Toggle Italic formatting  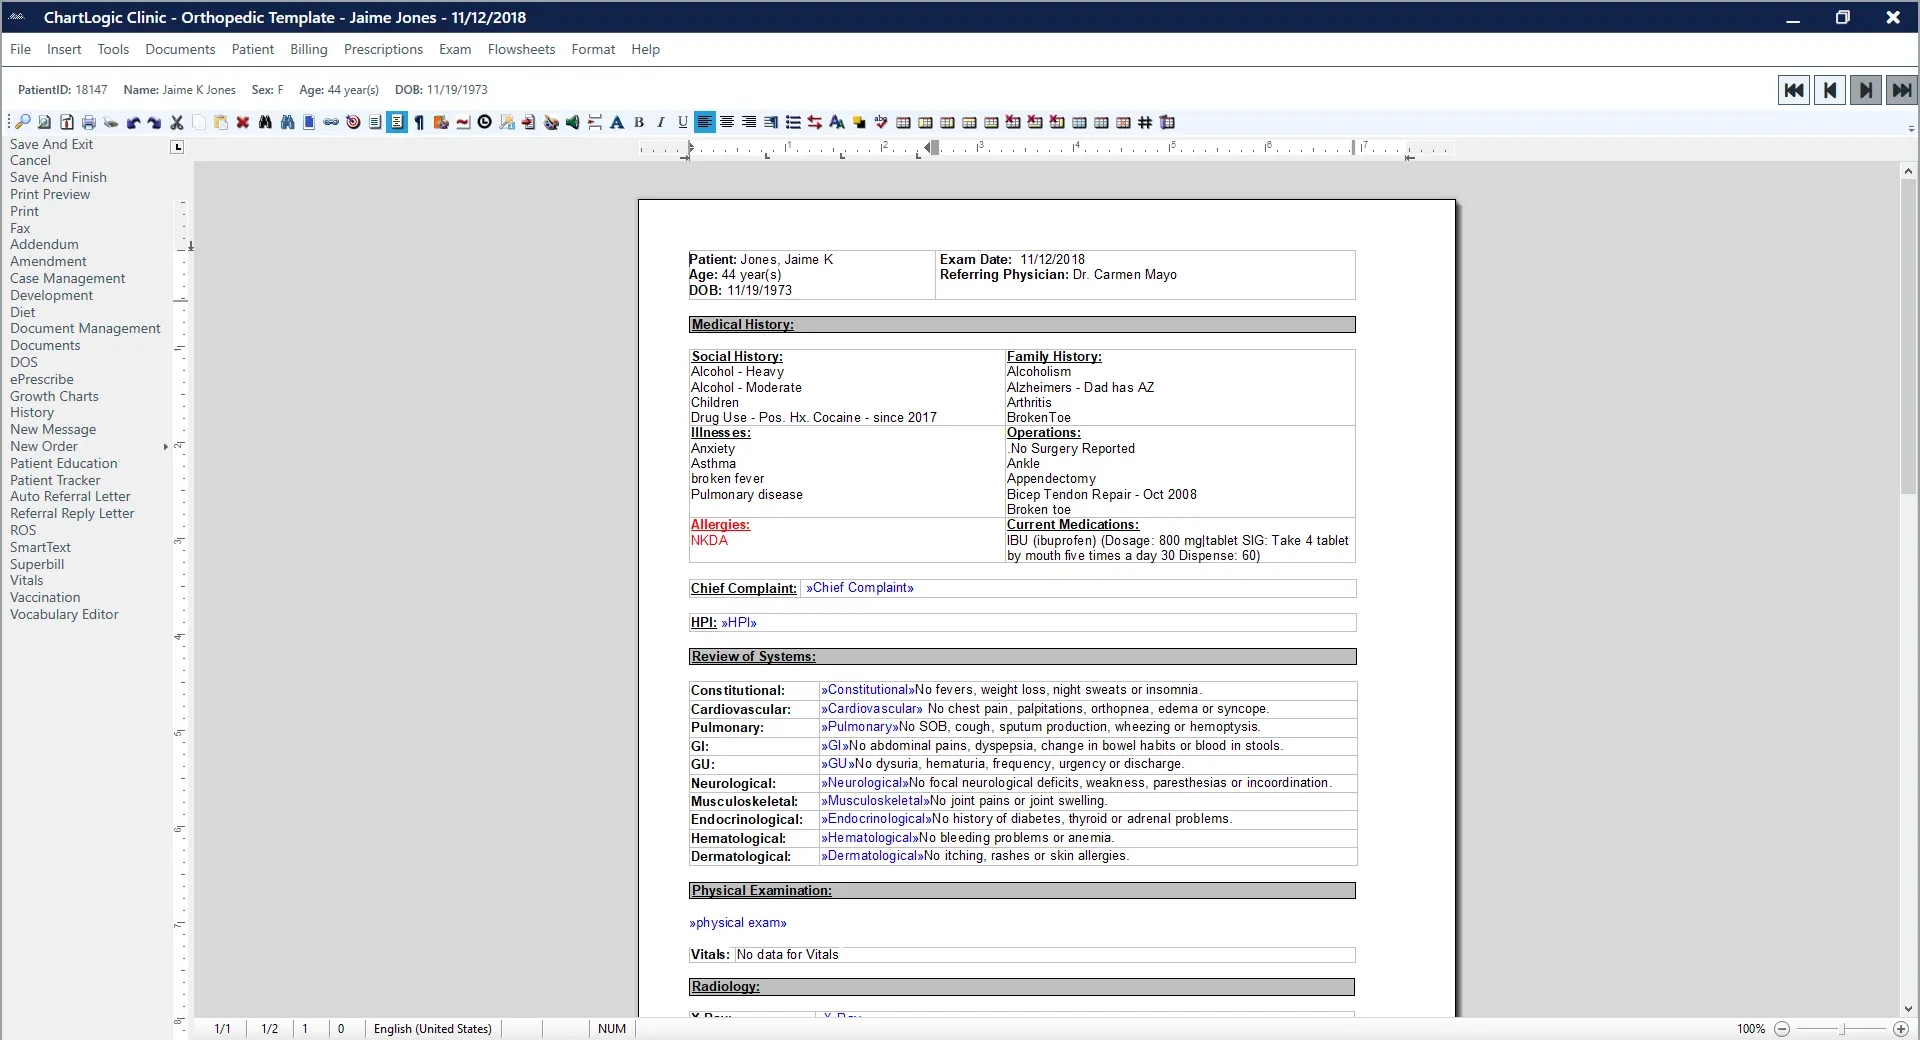661,122
